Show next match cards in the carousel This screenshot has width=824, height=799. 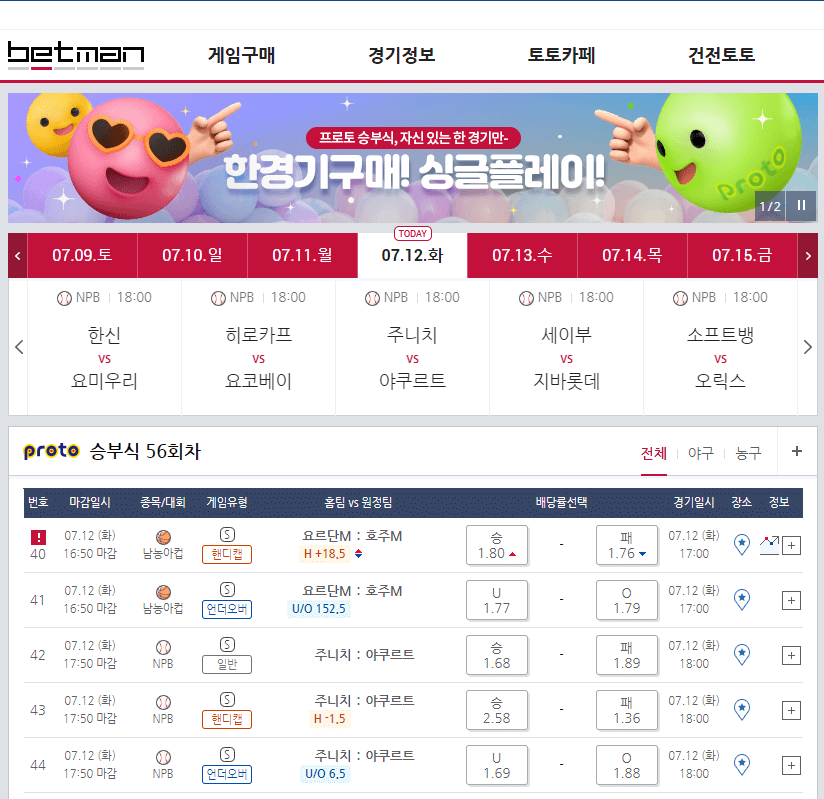coord(808,347)
